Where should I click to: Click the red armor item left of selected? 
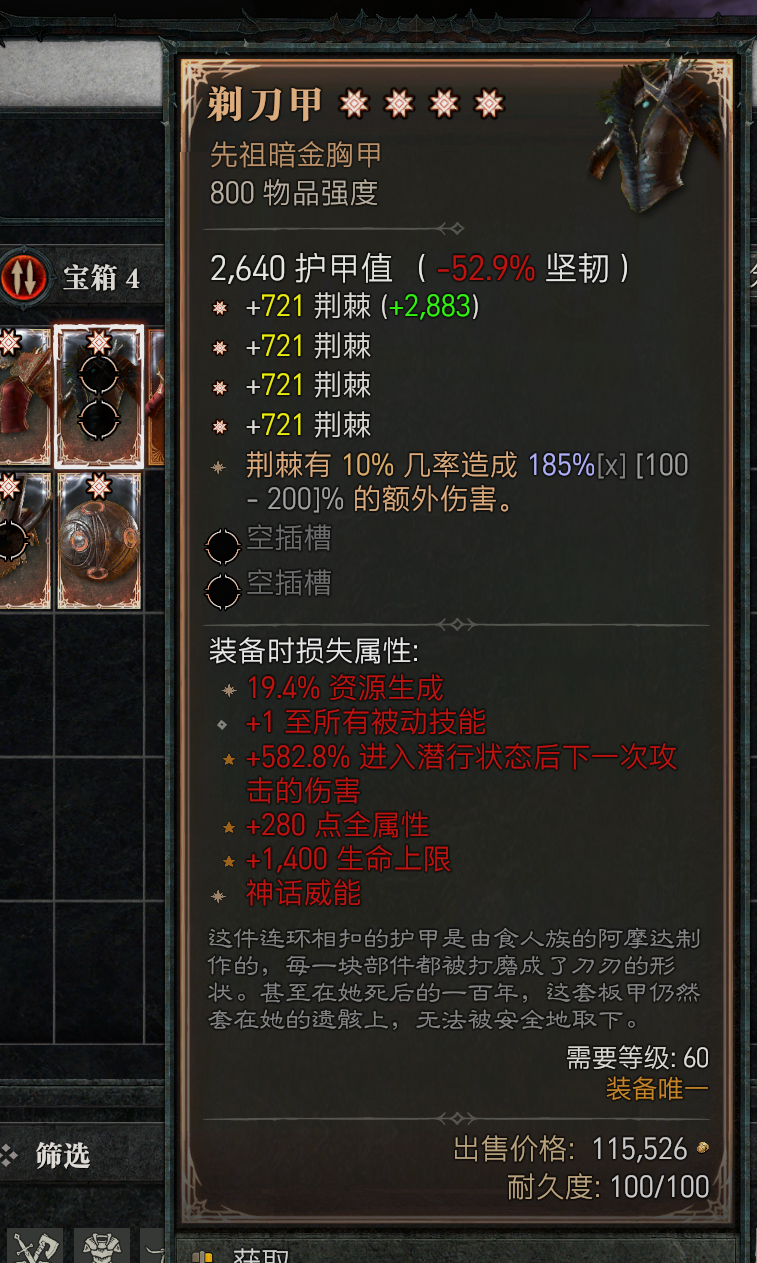click(24, 396)
